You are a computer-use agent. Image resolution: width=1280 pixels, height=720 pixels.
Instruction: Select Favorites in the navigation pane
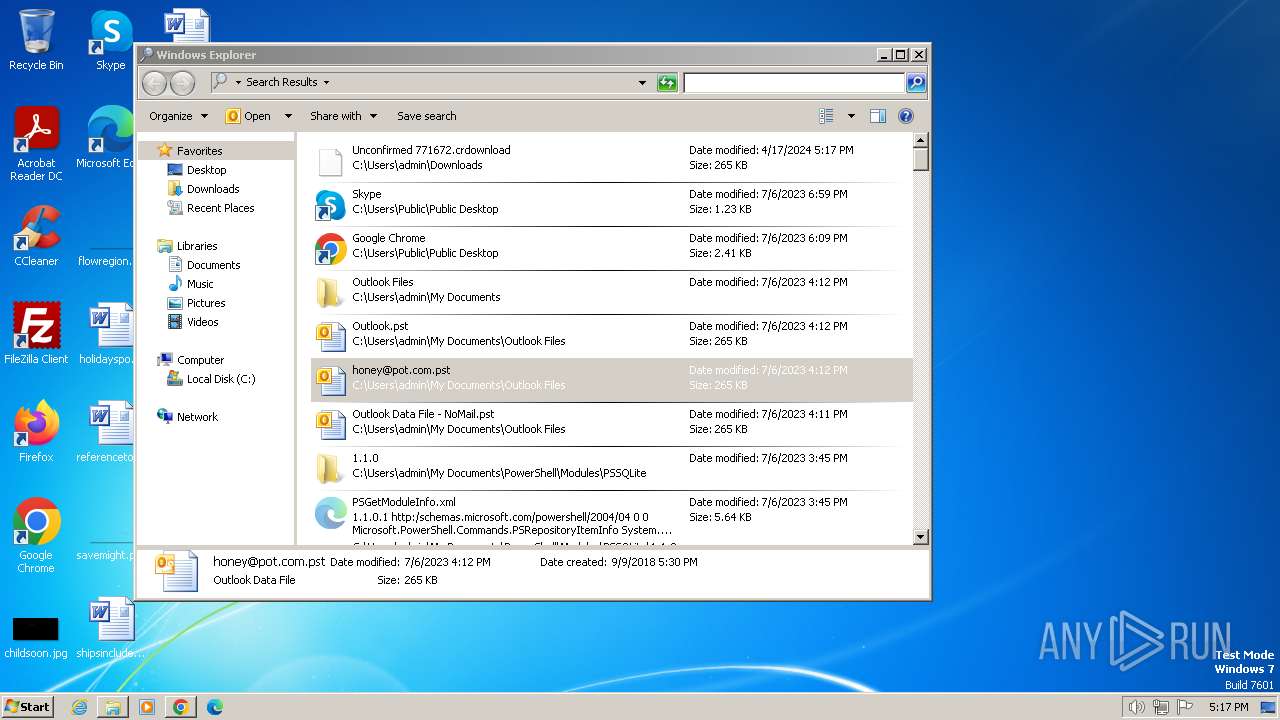tap(199, 151)
